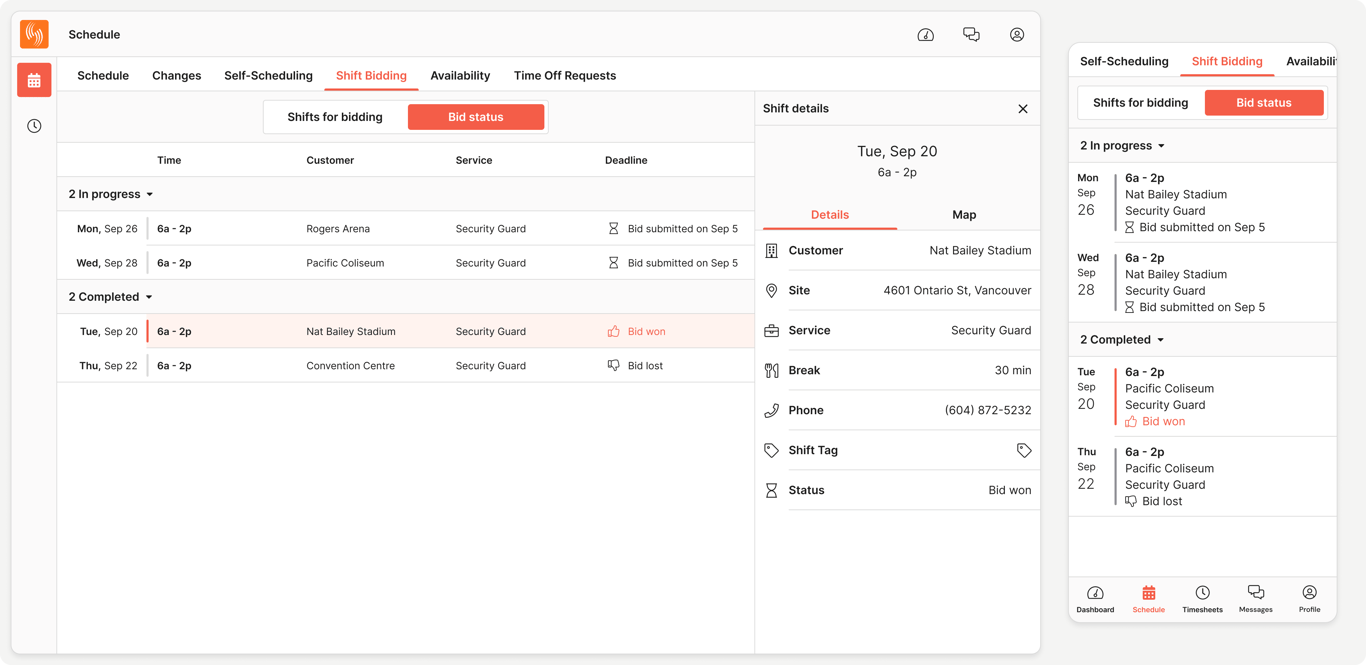Viewport: 1366px width, 665px height.
Task: Click the Shift Tag icon on the right
Action: coord(1024,451)
